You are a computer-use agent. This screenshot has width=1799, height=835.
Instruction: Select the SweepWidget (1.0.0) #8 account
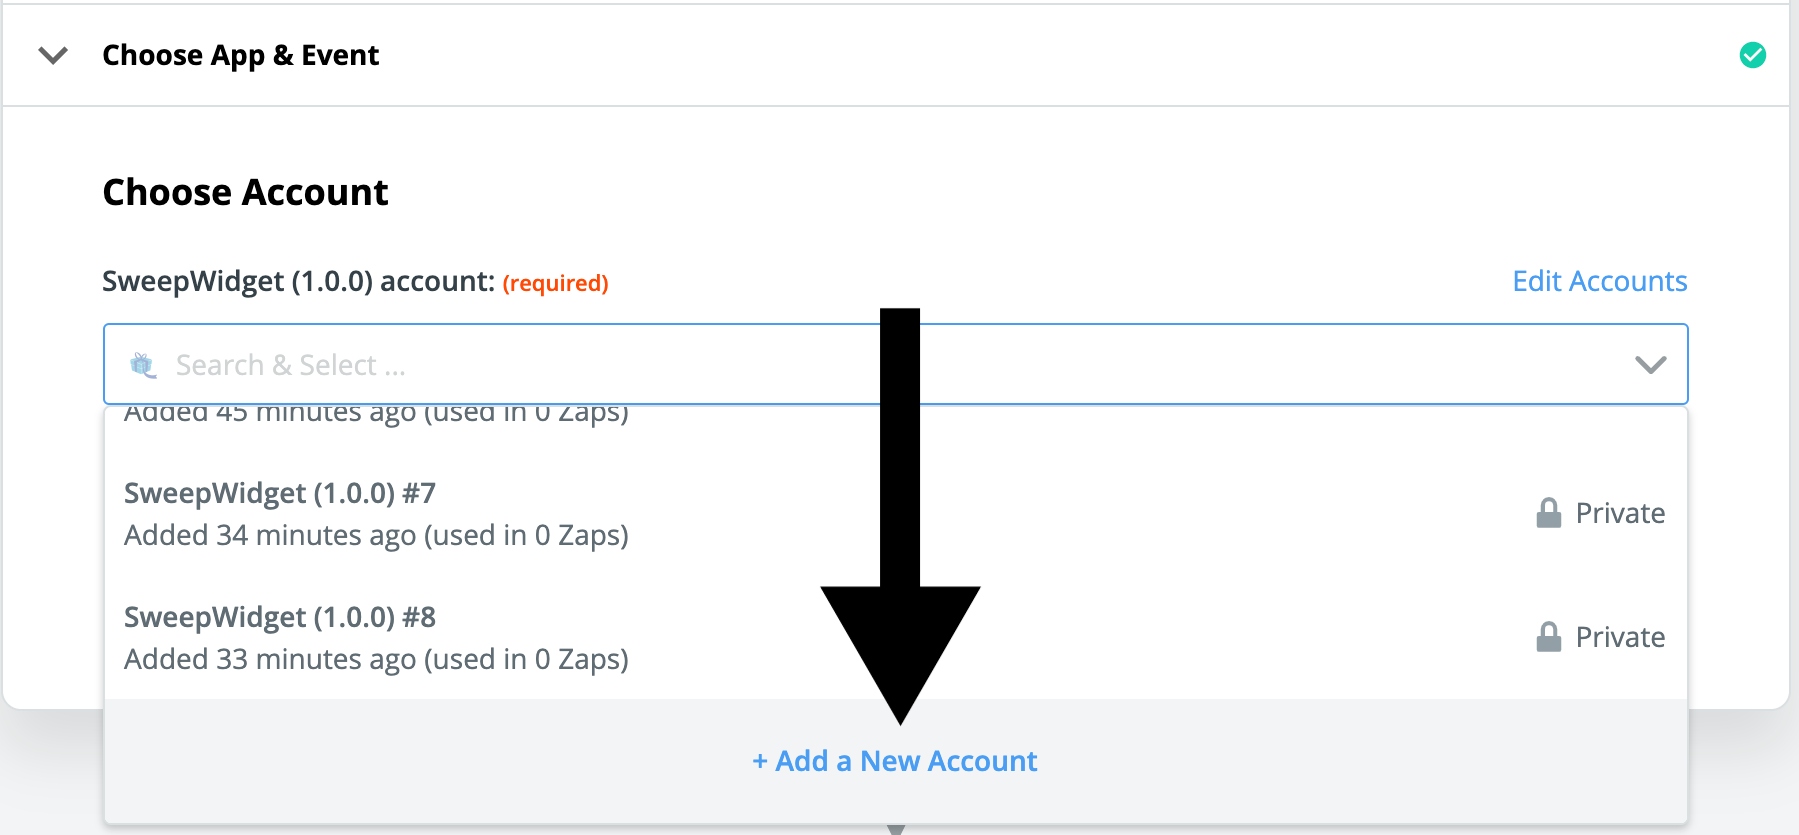pyautogui.click(x=281, y=617)
